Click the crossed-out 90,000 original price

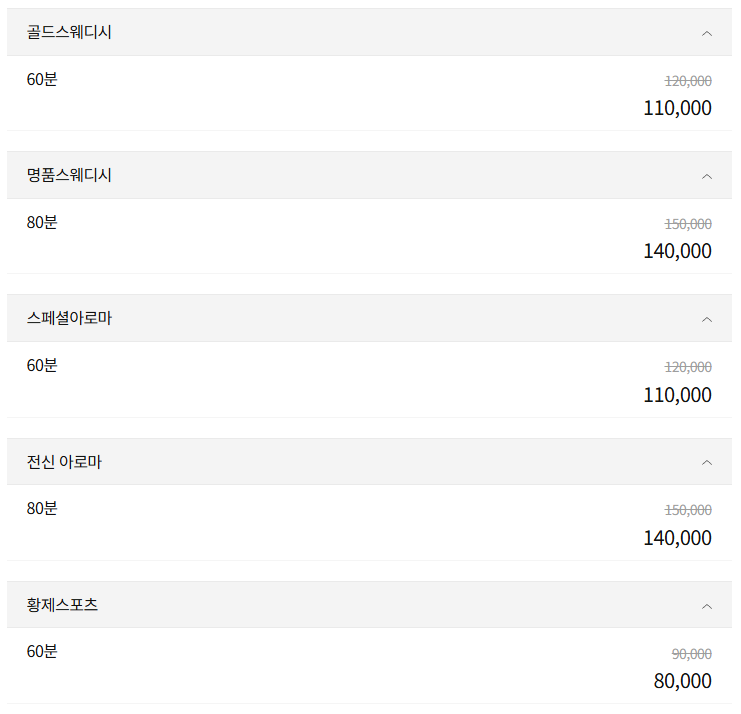click(x=691, y=654)
